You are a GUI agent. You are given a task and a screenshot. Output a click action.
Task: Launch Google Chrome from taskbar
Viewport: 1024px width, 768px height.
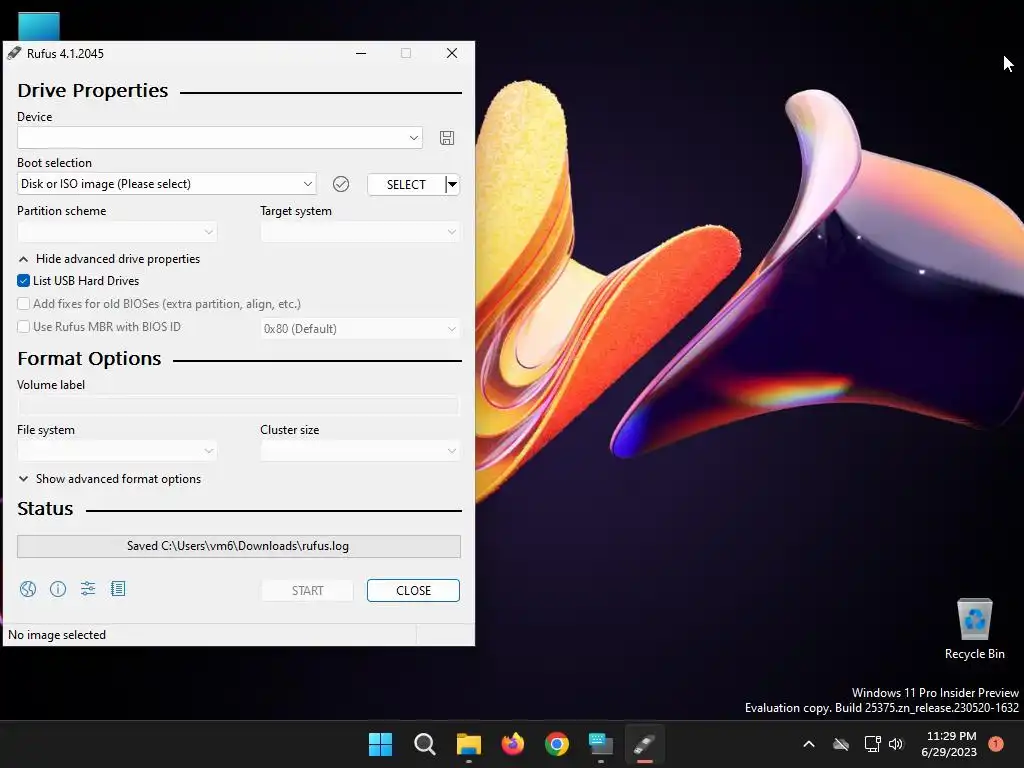click(557, 744)
